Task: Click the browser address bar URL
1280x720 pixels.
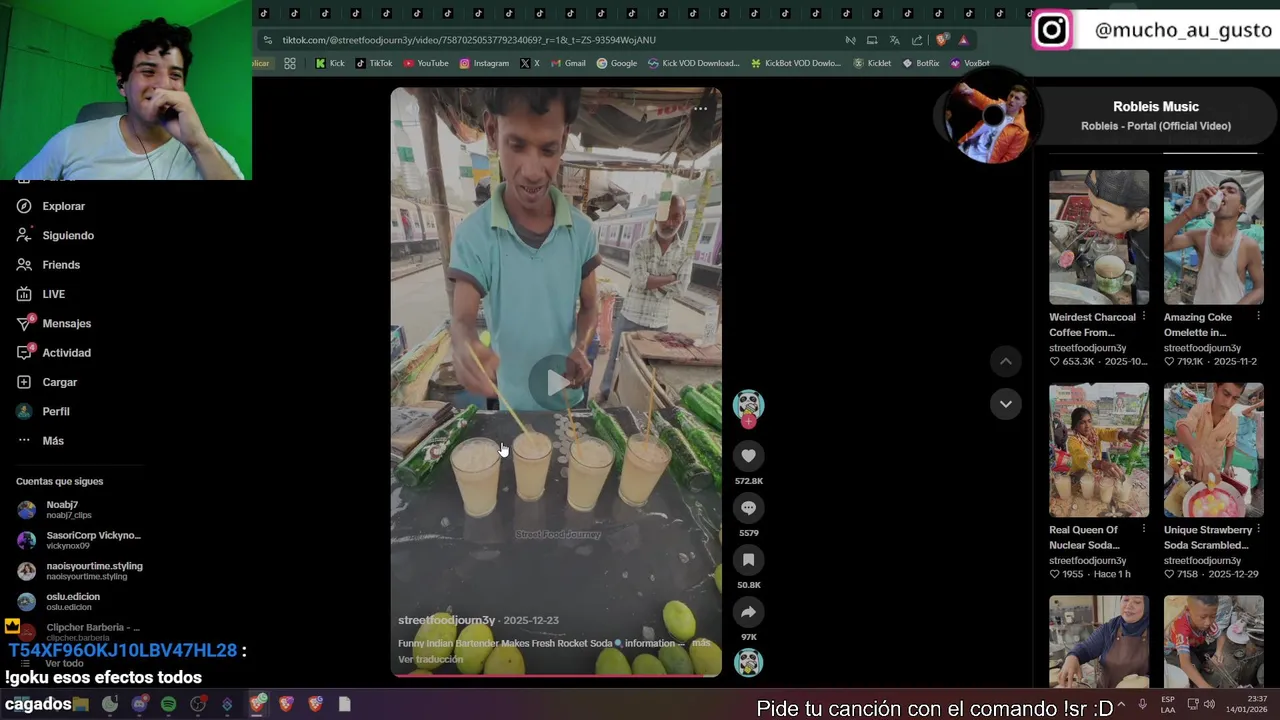Action: (x=469, y=40)
